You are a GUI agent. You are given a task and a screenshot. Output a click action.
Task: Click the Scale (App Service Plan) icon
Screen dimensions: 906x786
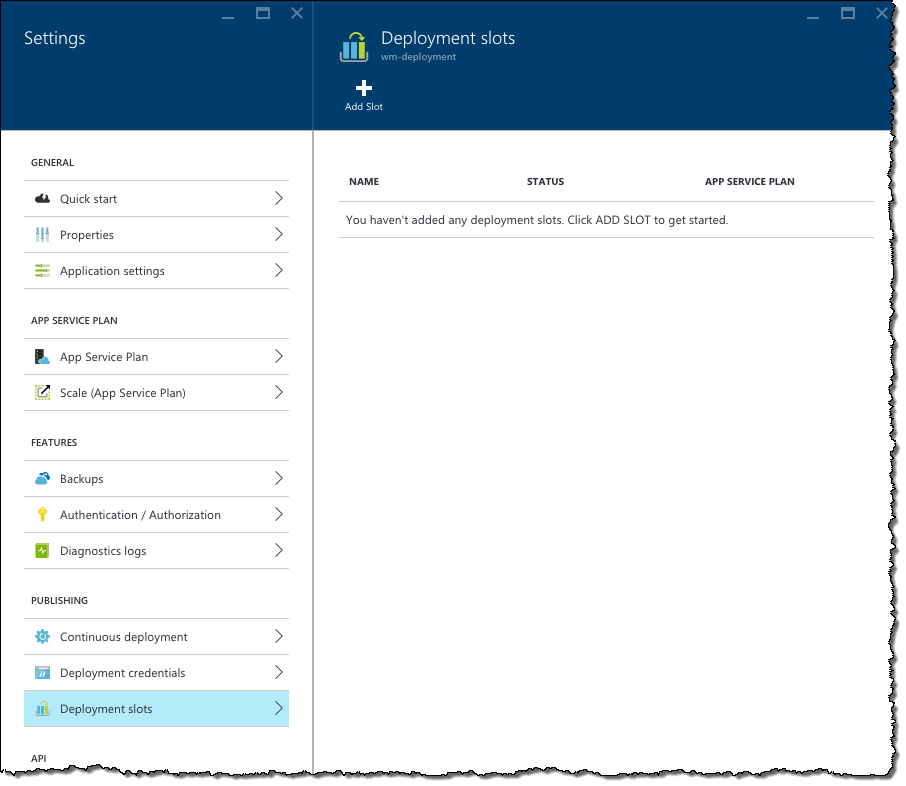42,394
